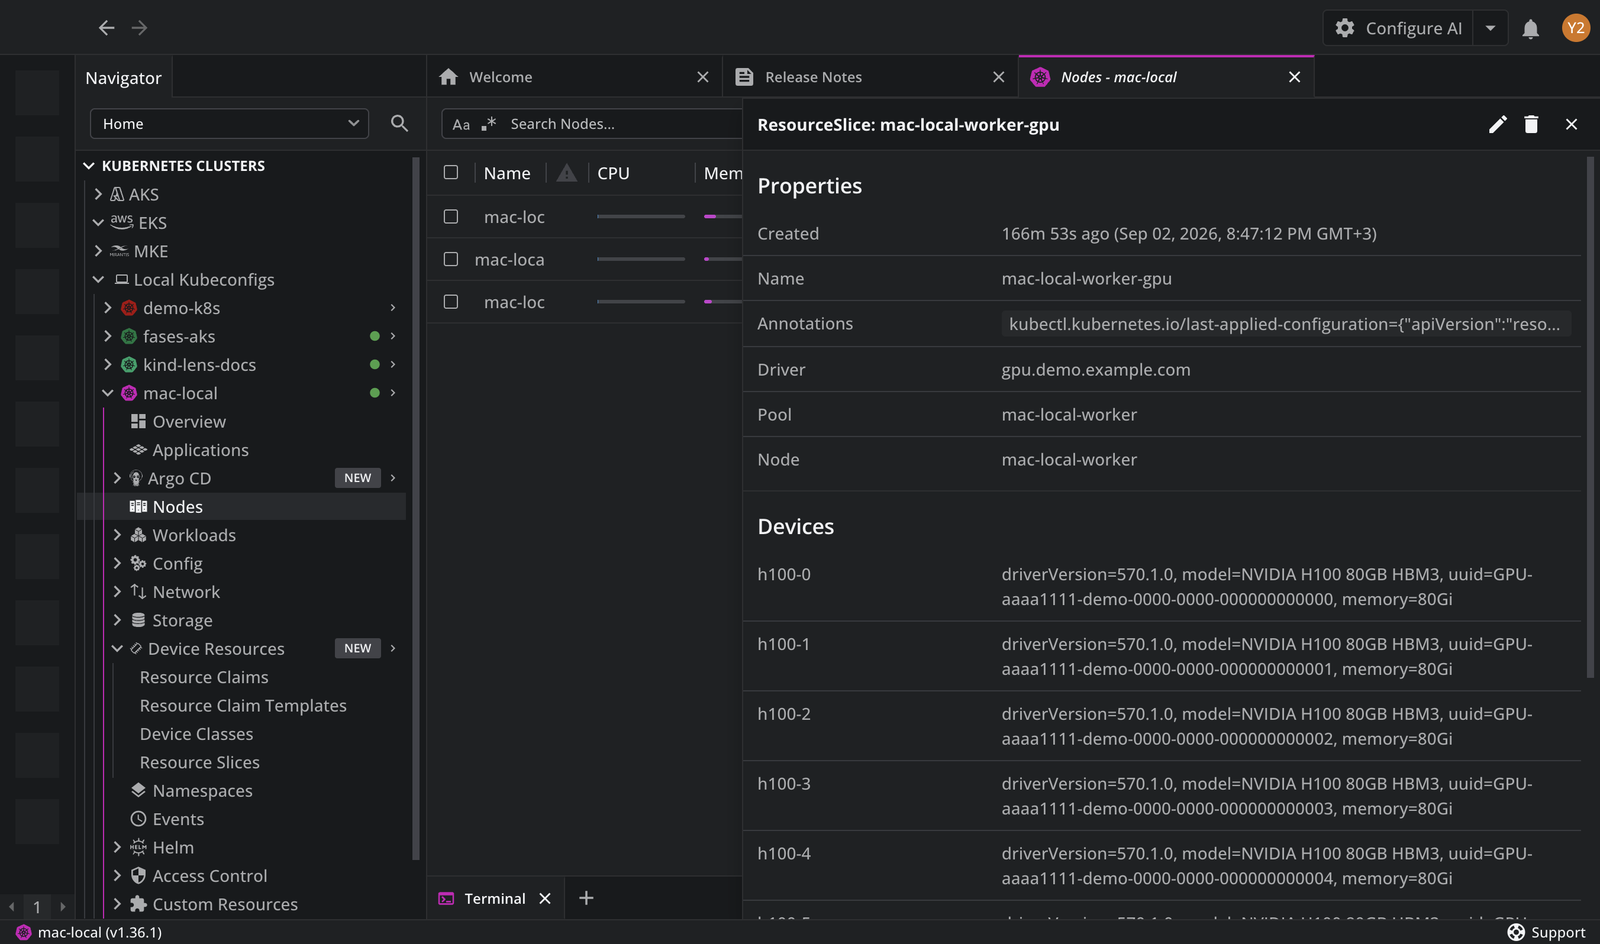Check the mac-loca node row checkbox
The height and width of the screenshot is (944, 1600).
click(451, 259)
